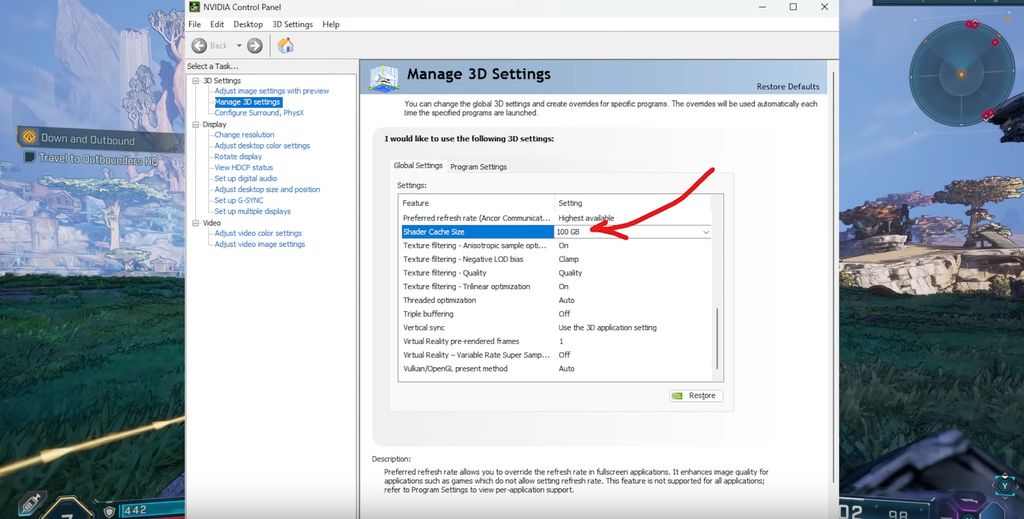This screenshot has height=519, width=1024.
Task: Open the Back history dropdown arrow
Action: [238, 45]
